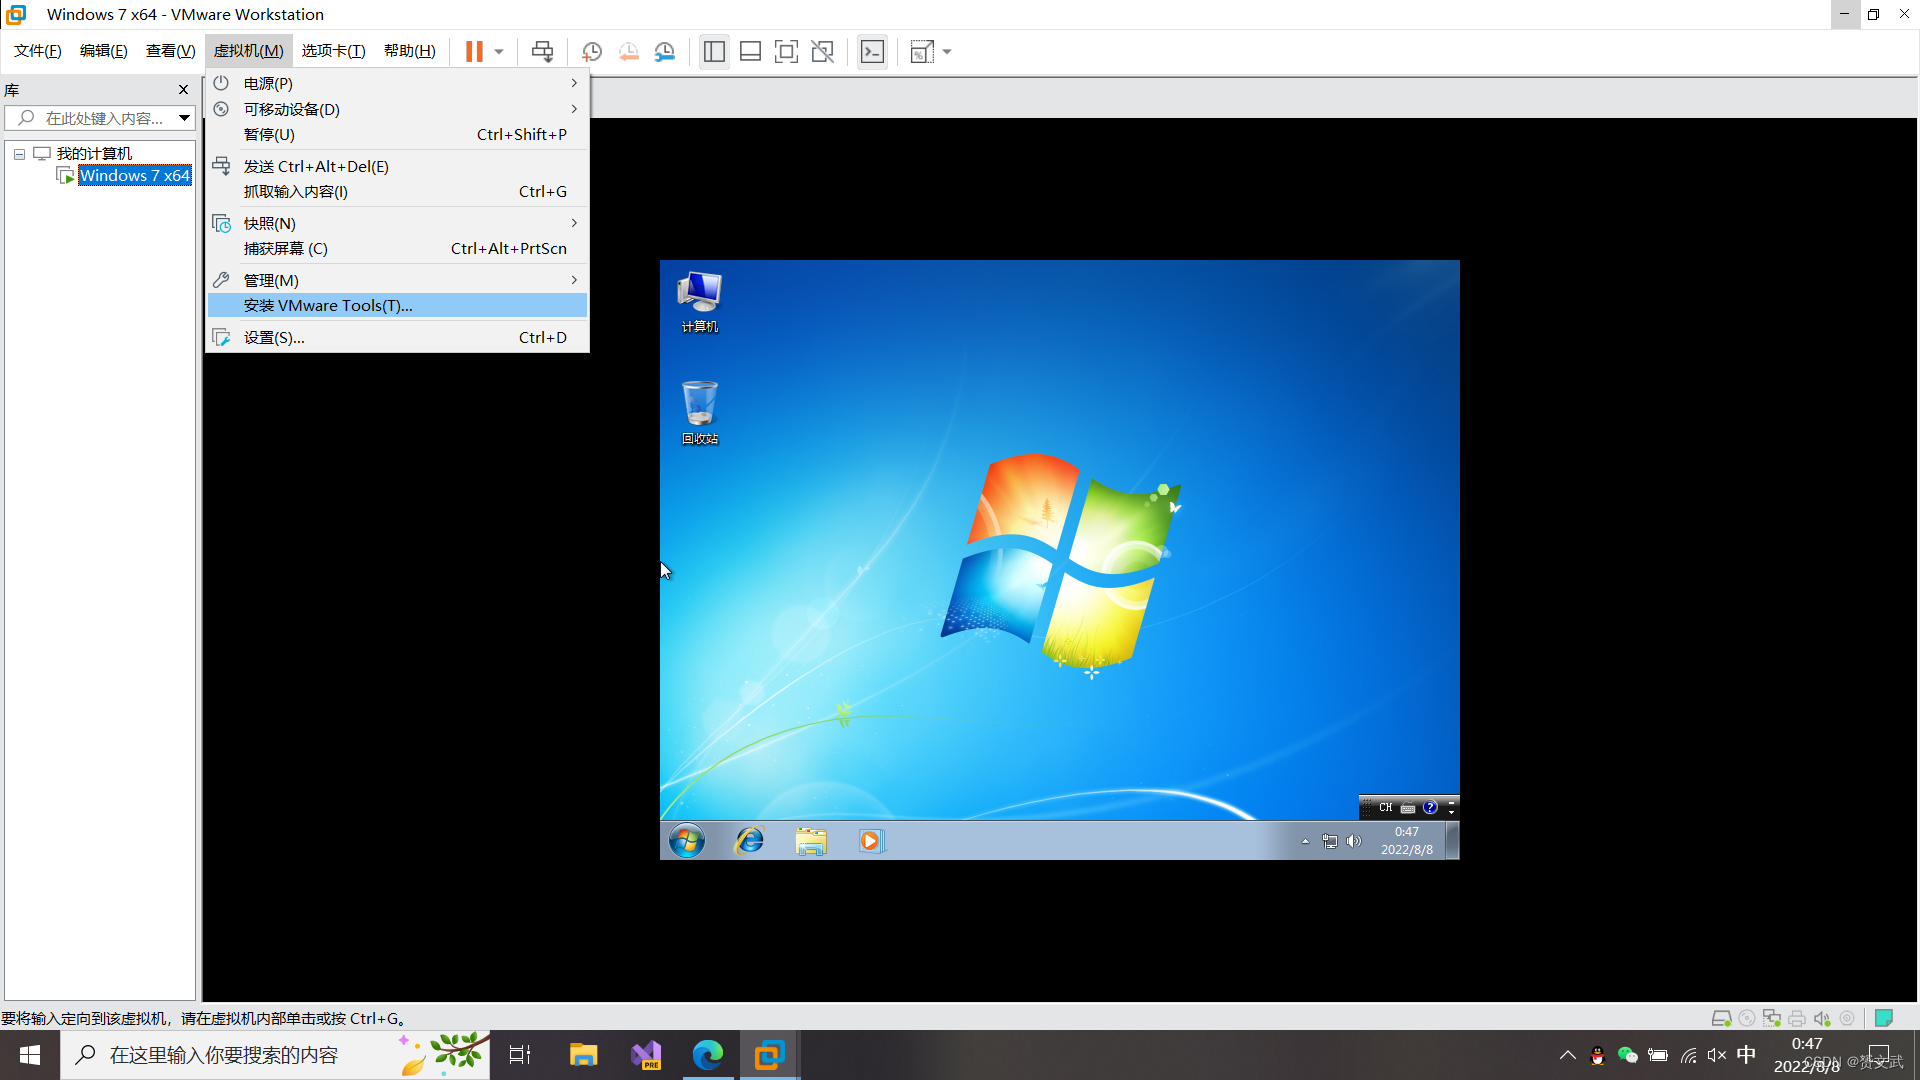Click the stretch guest display icon
Screen dimensions: 1920x1080
point(922,51)
